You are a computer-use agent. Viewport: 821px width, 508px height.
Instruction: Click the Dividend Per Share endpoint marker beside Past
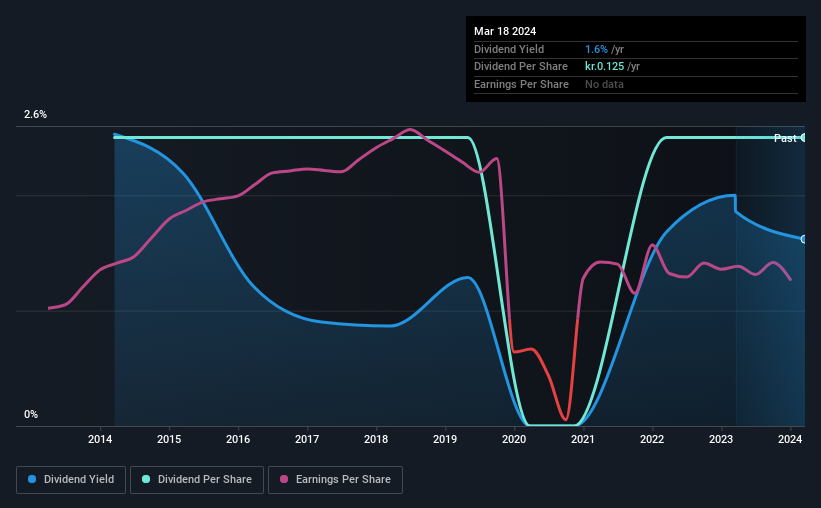tap(804, 138)
